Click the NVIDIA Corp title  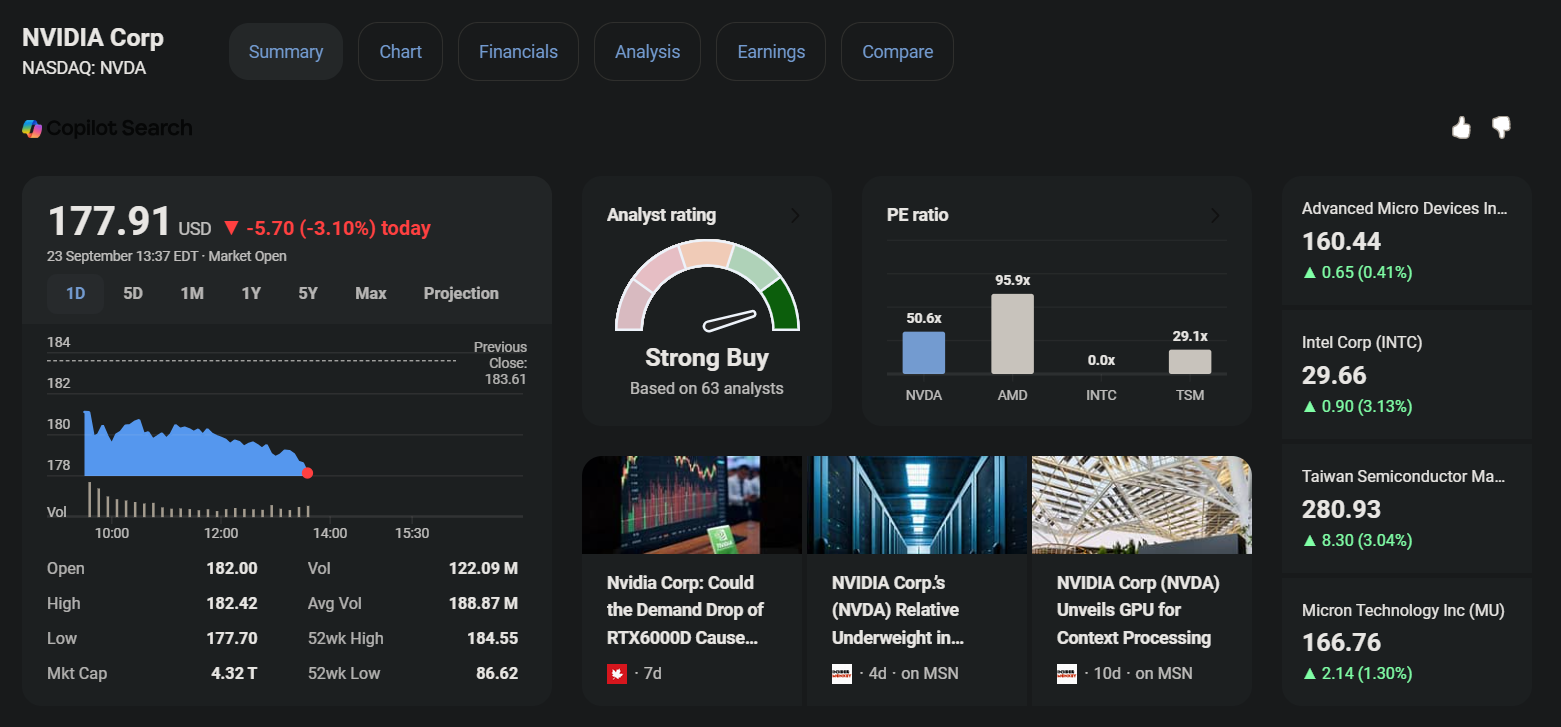click(93, 38)
